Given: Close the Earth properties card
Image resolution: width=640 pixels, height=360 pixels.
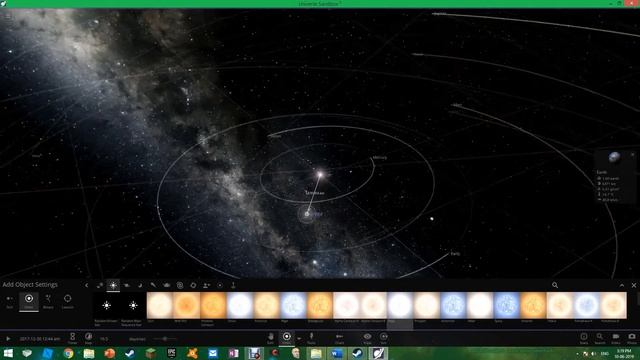Looking at the screenshot, I should [x=633, y=155].
